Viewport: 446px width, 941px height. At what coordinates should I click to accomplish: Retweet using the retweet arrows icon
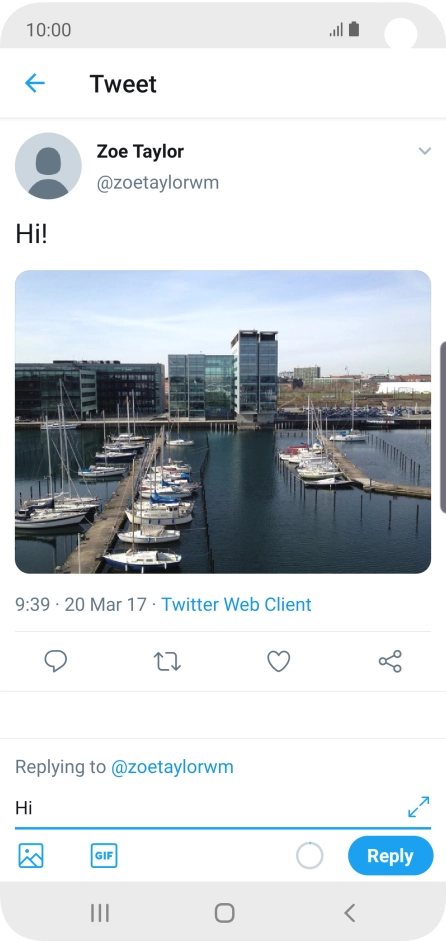167,661
